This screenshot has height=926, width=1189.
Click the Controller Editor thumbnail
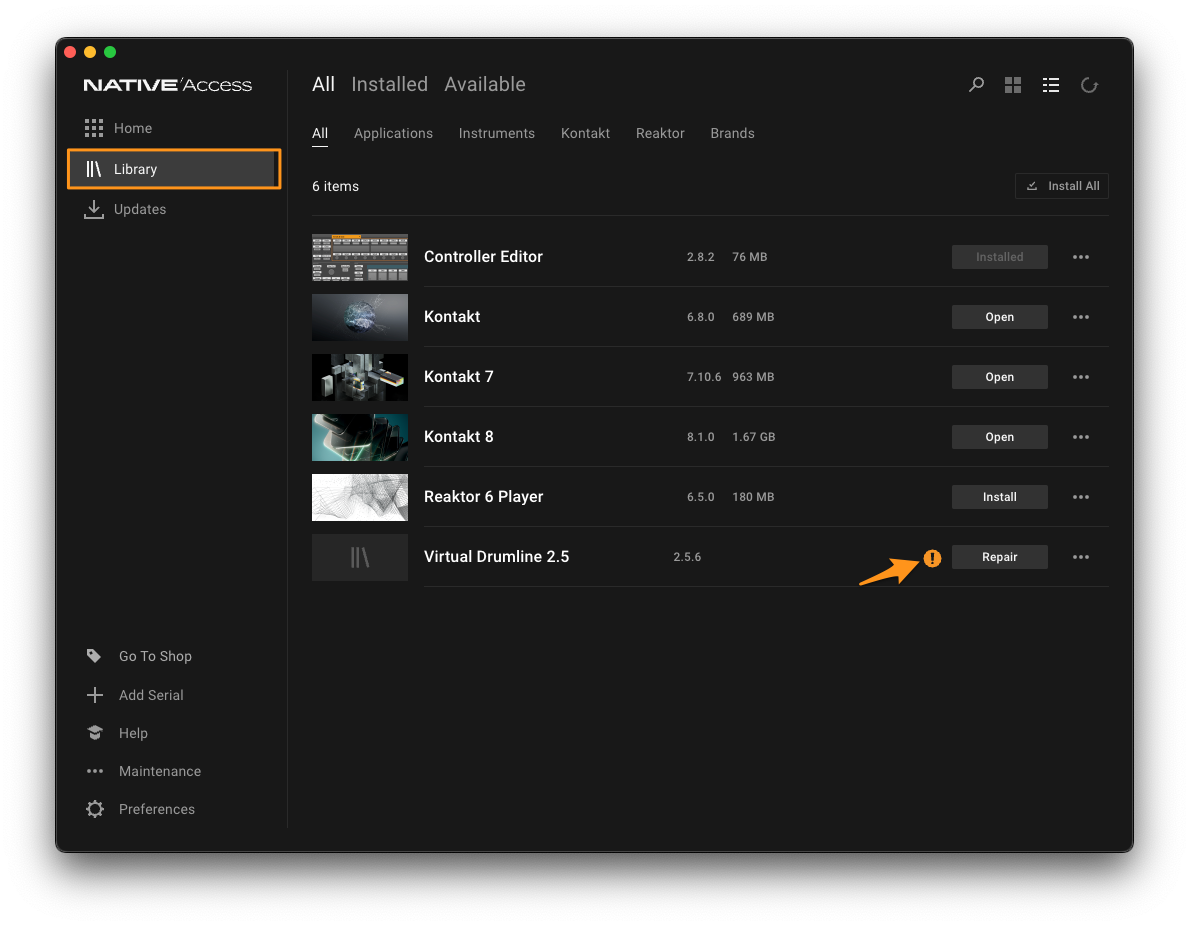pyautogui.click(x=360, y=257)
